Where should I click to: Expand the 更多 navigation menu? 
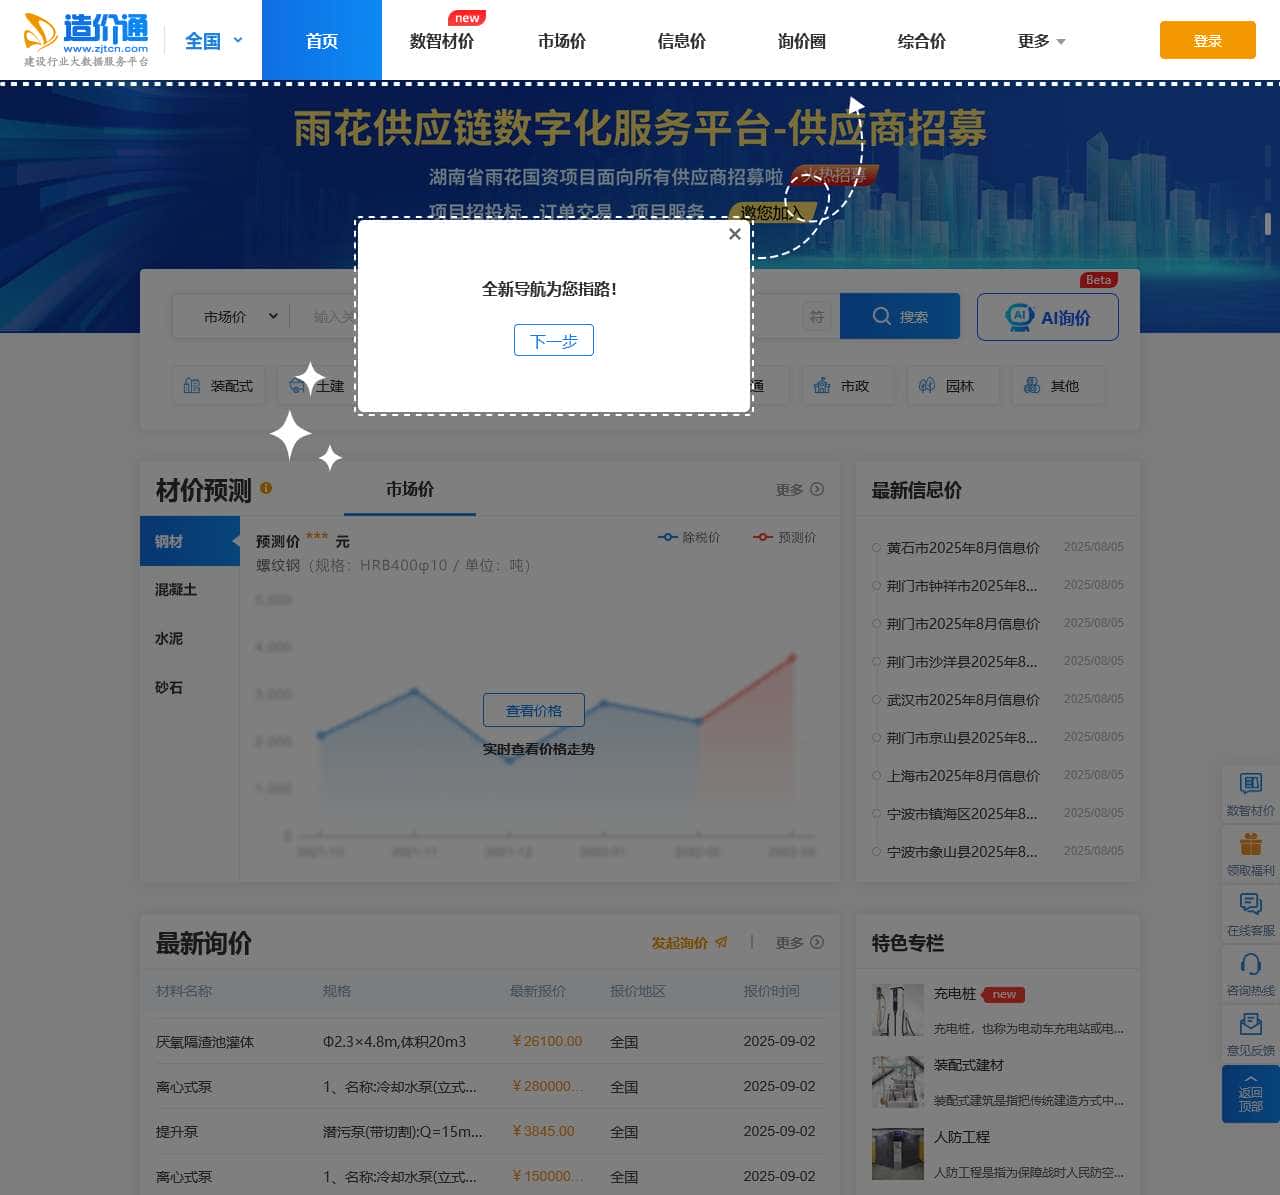tap(1041, 41)
